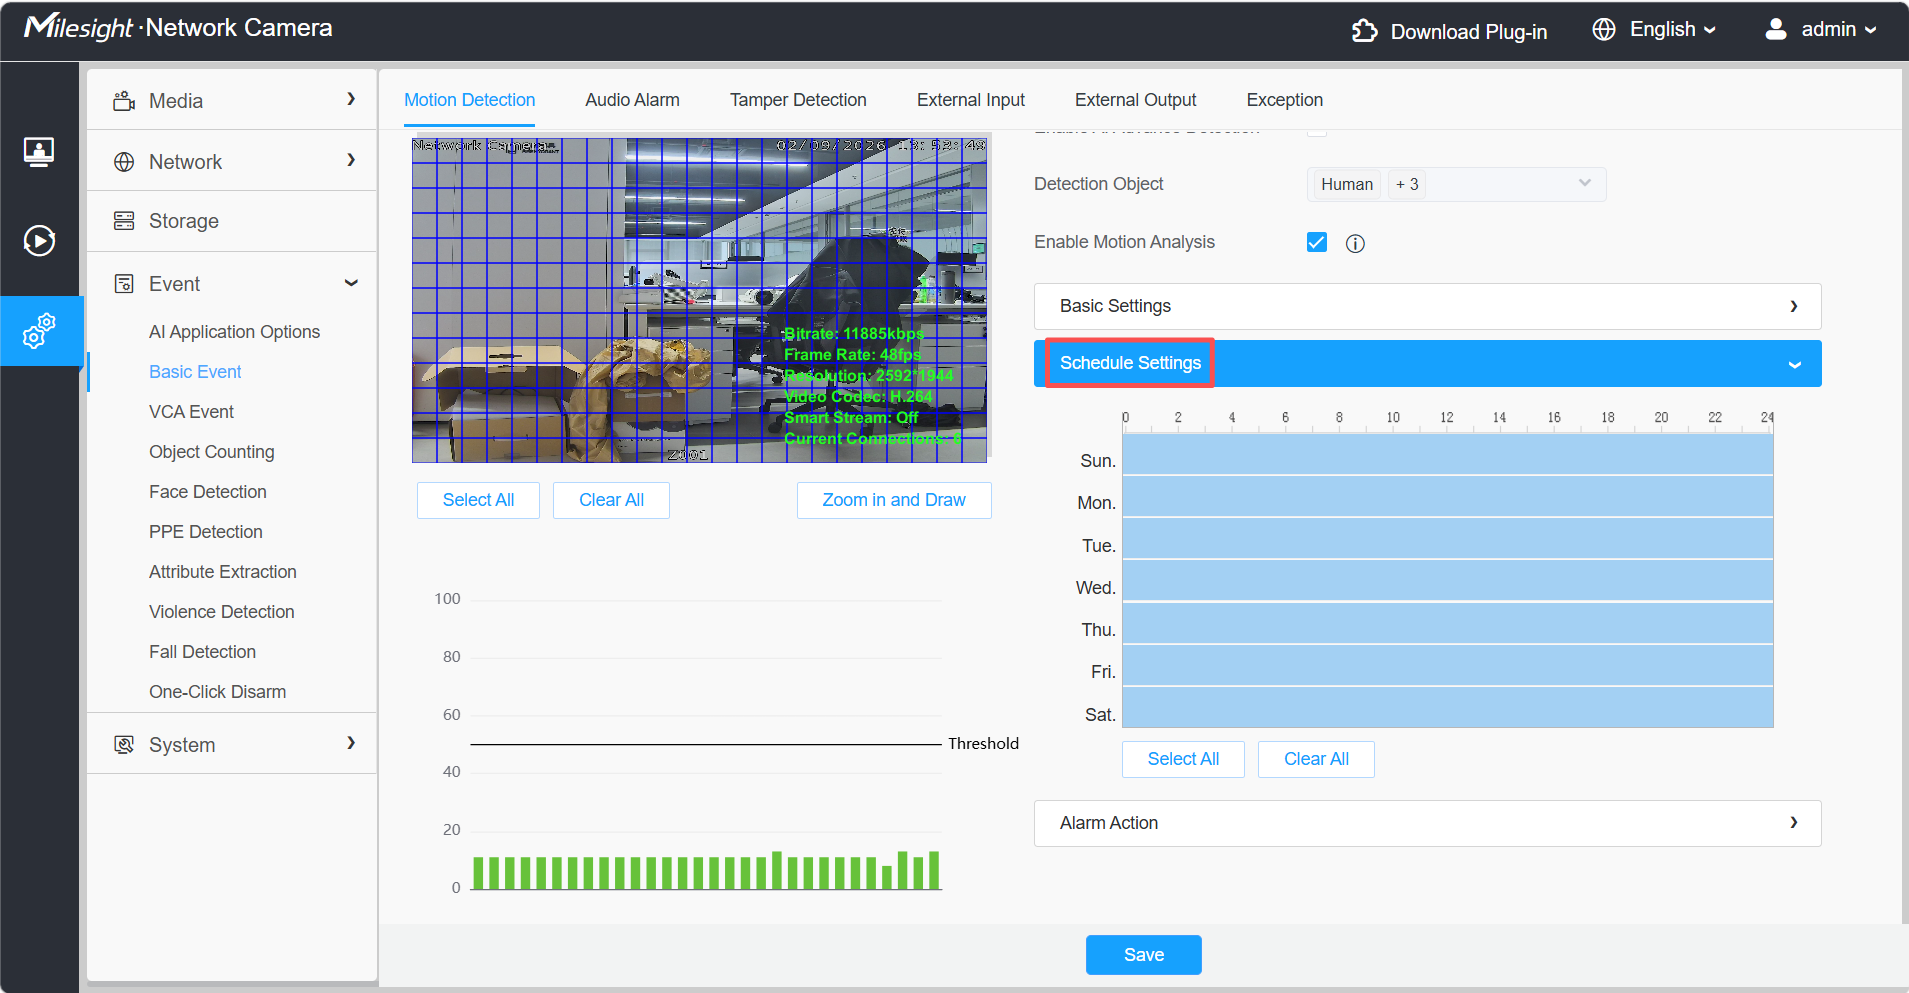Save the motion detection settings
This screenshot has width=1909, height=993.
pos(1143,955)
